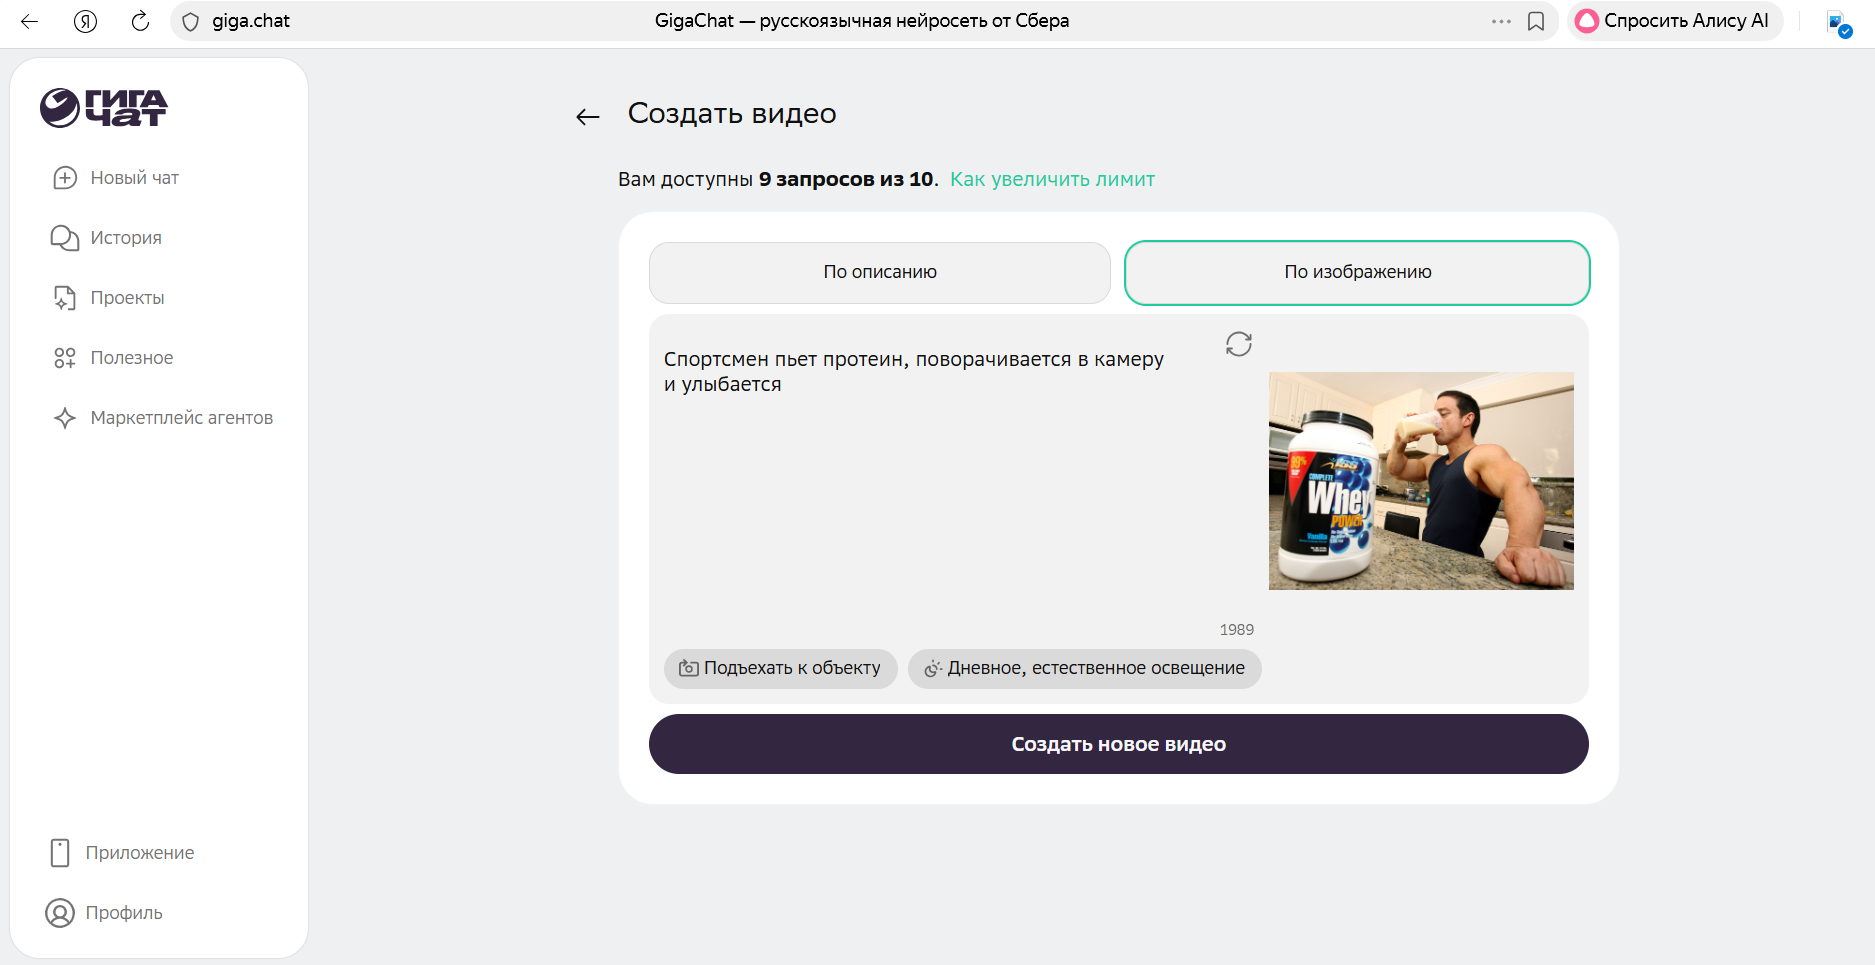Viewport: 1875px width, 965px height.
Task: Click the refresh prompt icon
Action: (1238, 344)
